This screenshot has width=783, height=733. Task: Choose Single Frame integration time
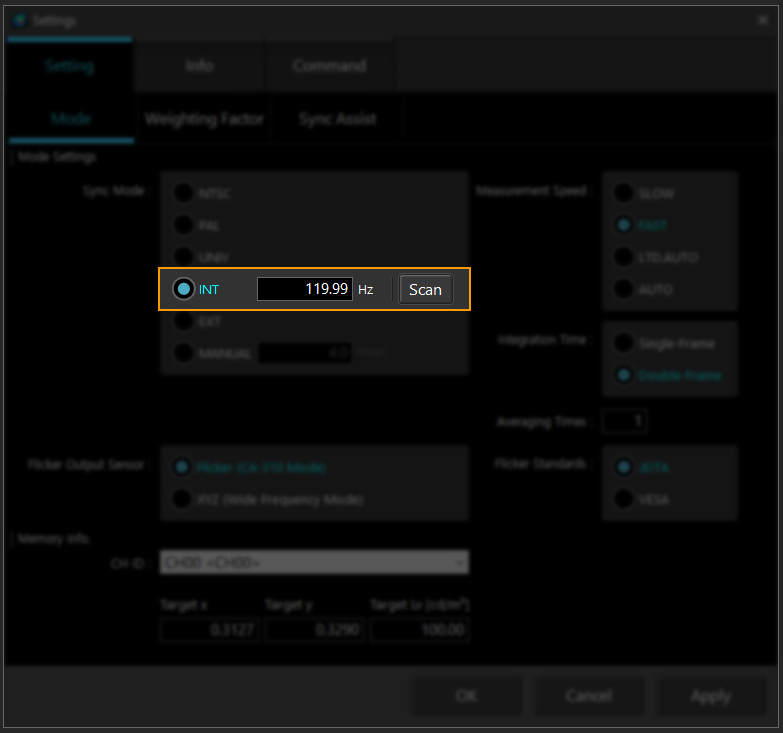click(624, 344)
